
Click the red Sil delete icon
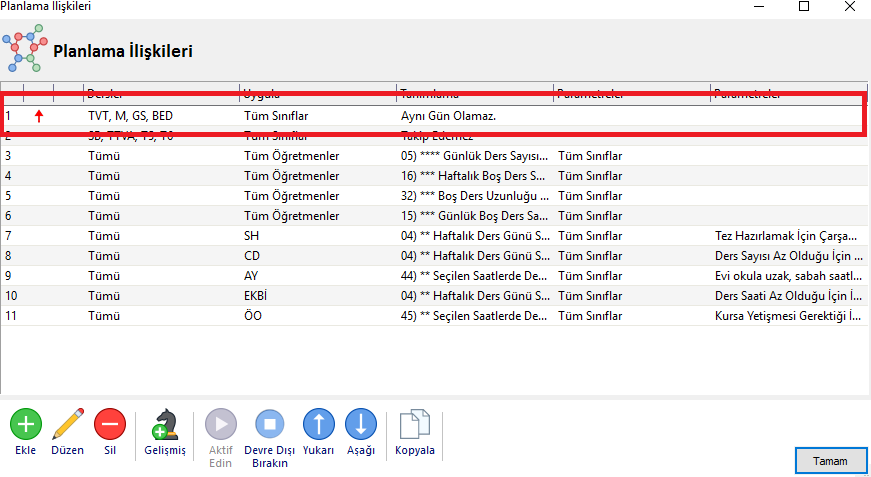110,424
